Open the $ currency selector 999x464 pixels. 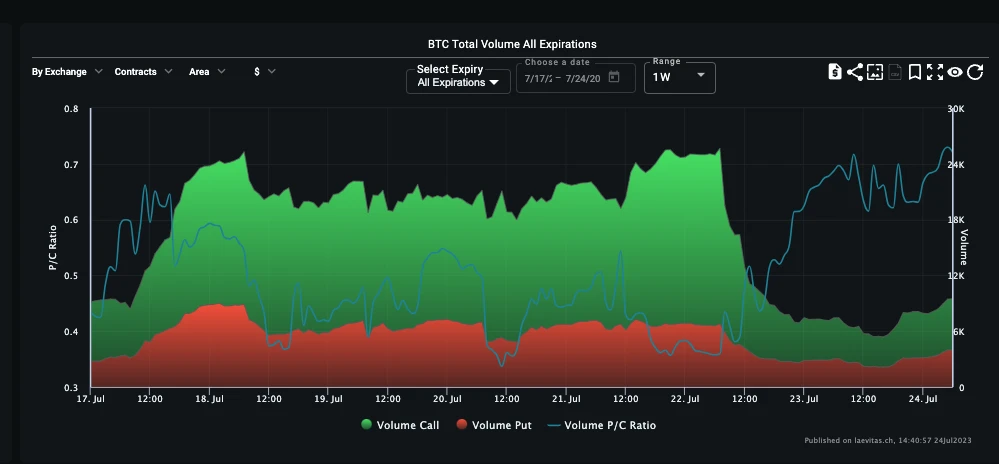point(265,72)
